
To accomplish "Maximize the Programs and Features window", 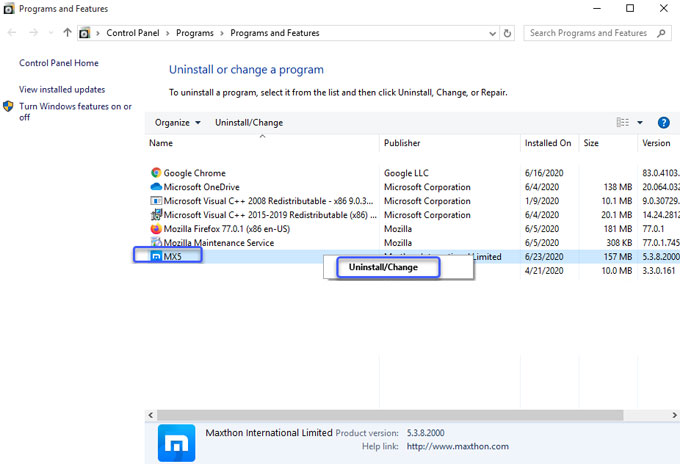I will [630, 8].
